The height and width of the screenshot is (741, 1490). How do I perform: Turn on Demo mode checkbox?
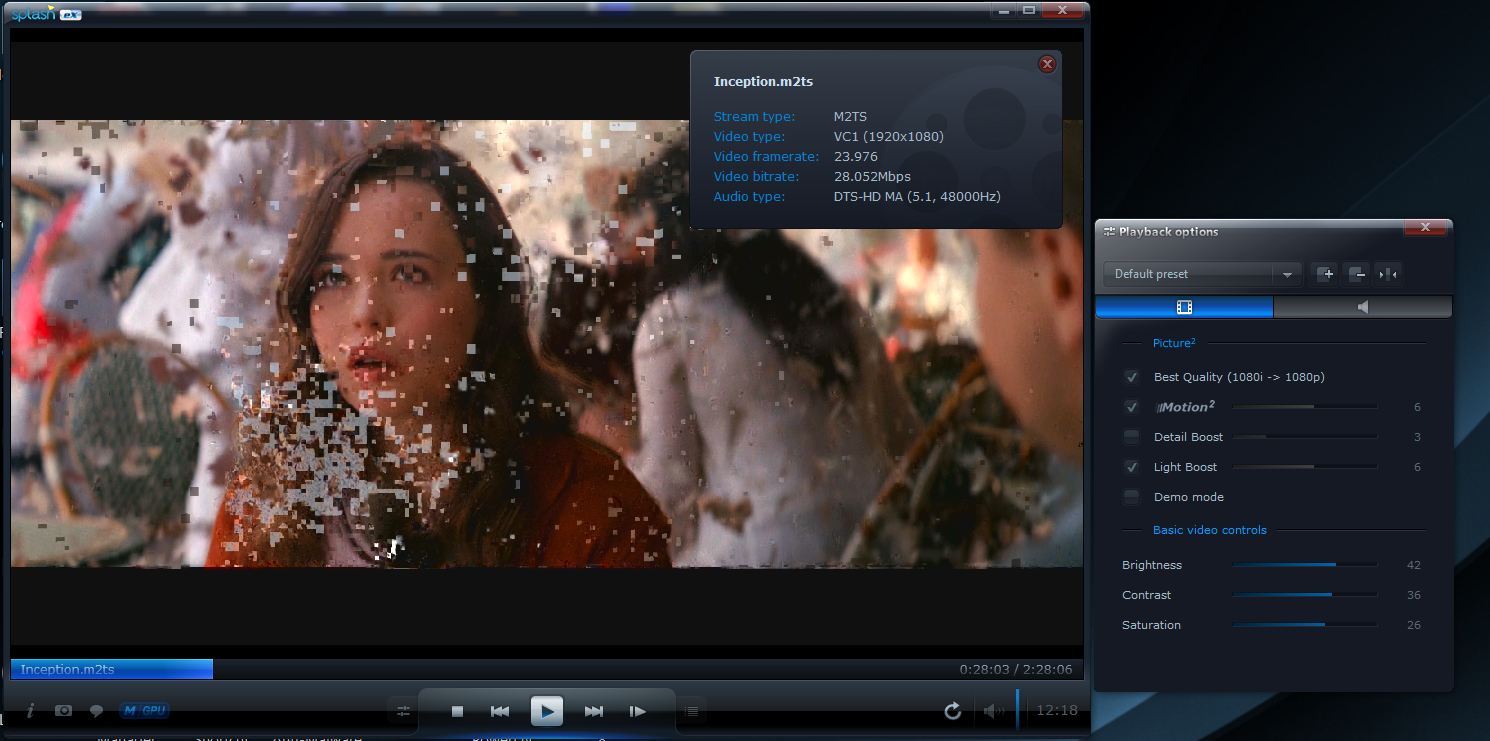(1132, 497)
